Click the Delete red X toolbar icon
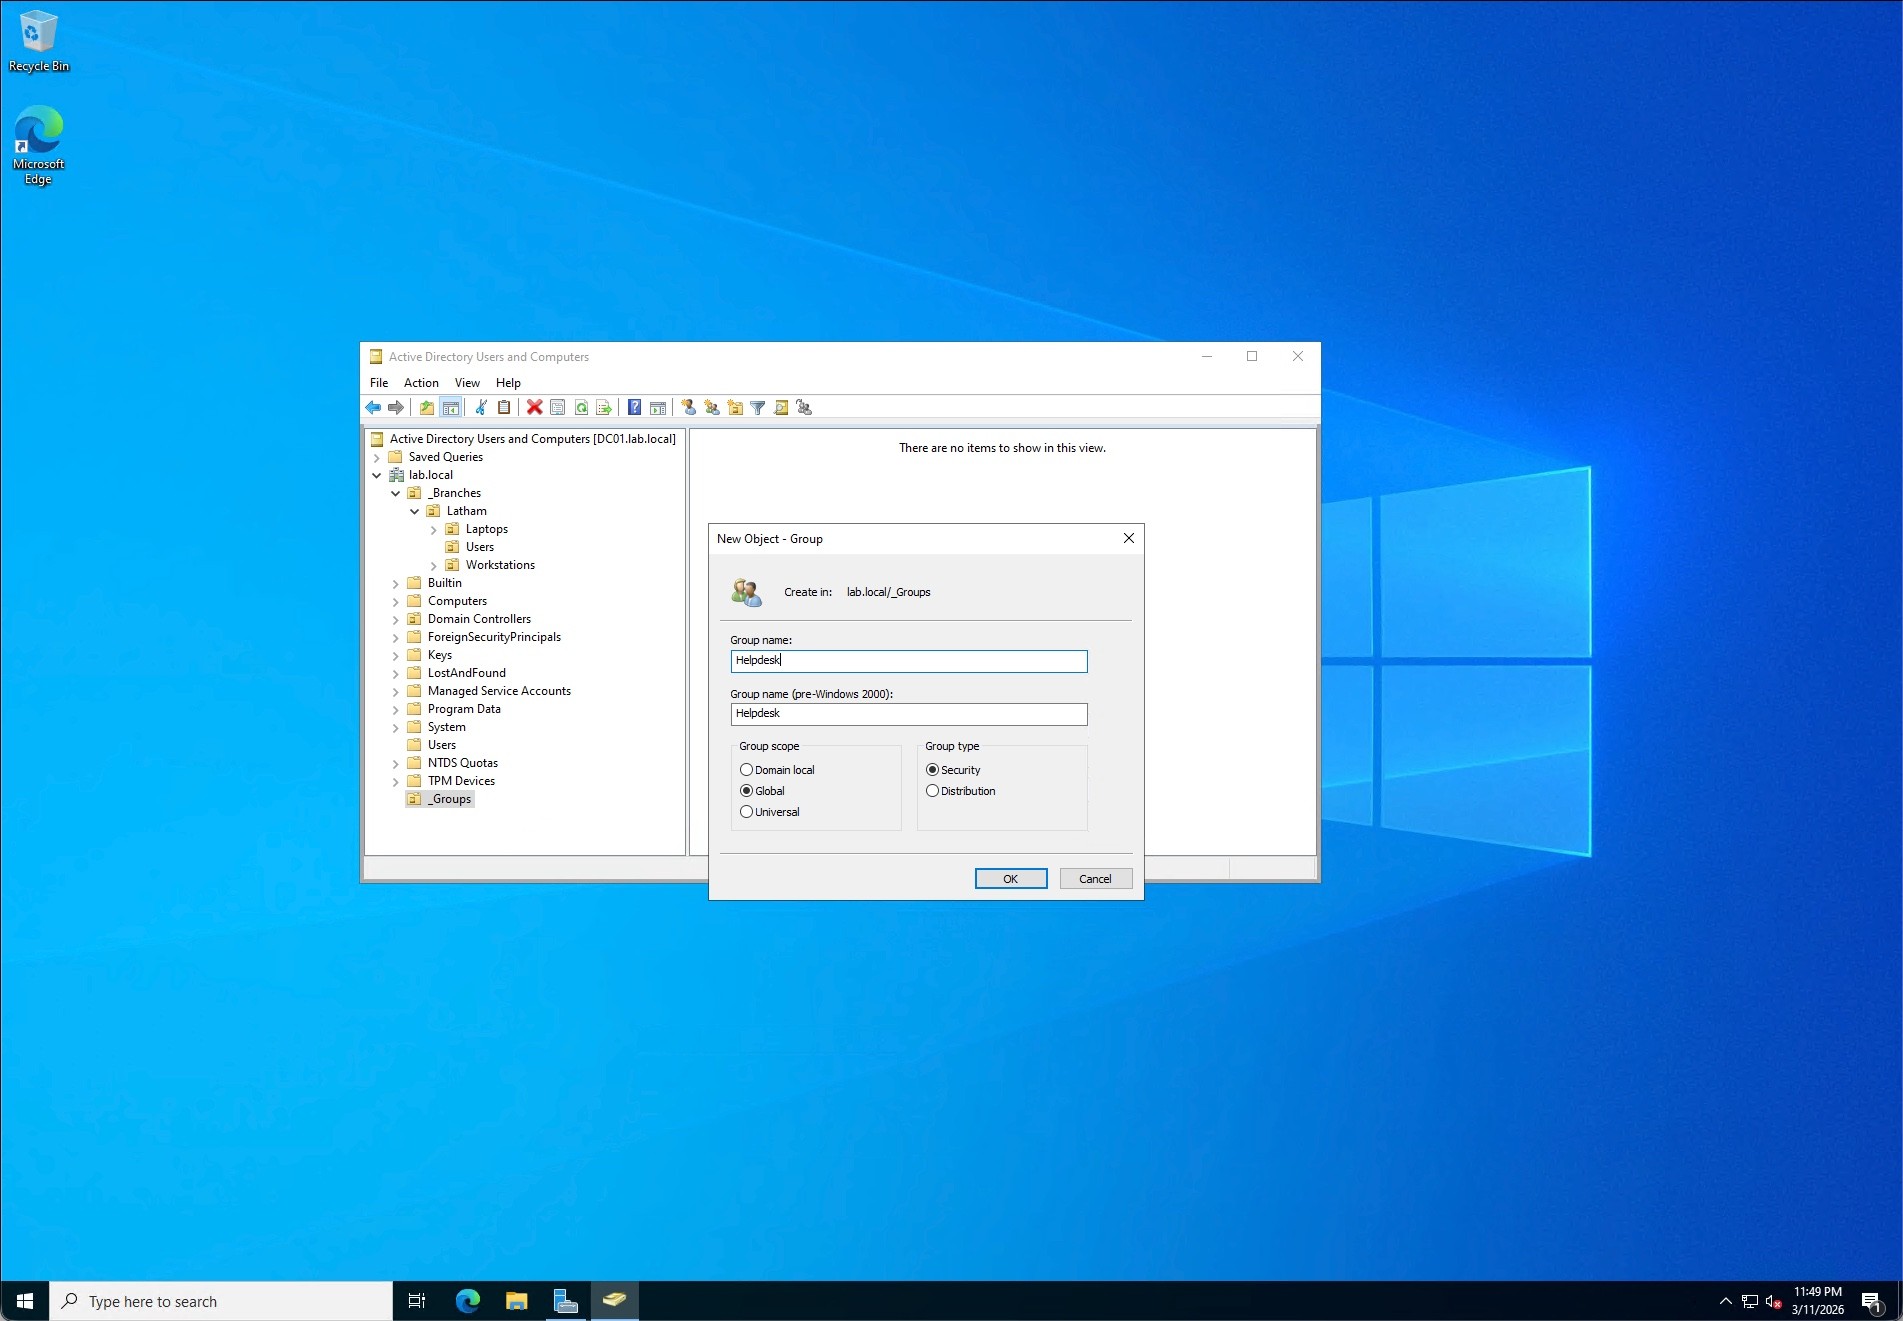The height and width of the screenshot is (1321, 1903). tap(535, 407)
